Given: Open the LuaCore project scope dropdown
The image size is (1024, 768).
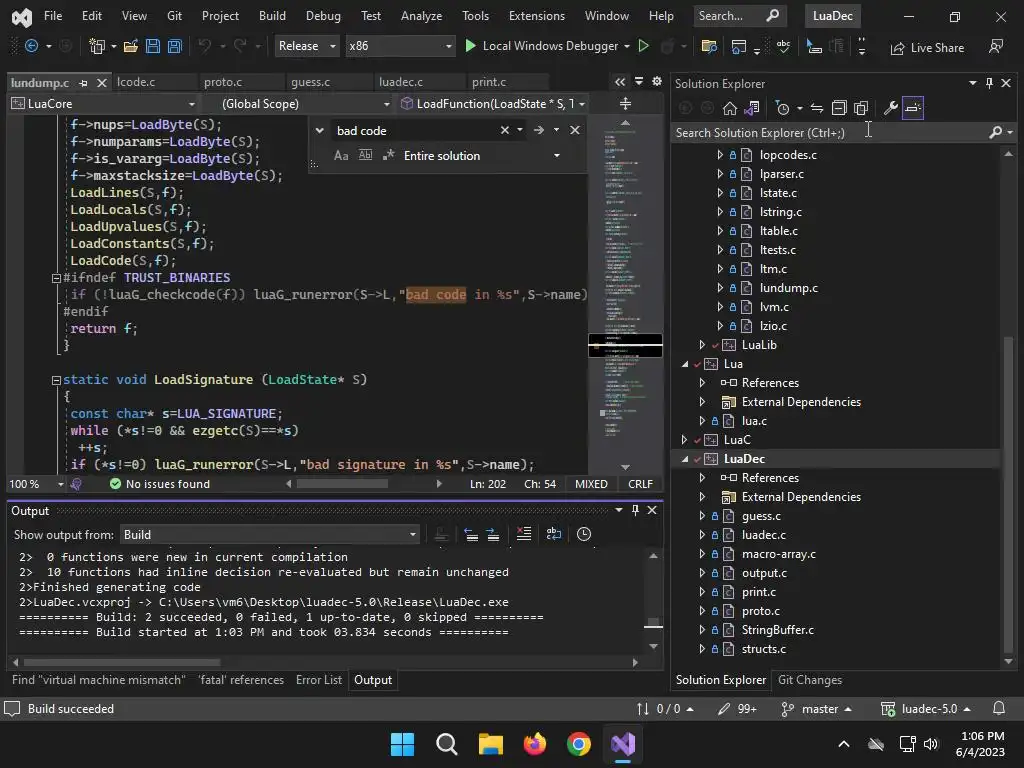Looking at the screenshot, I should (103, 104).
